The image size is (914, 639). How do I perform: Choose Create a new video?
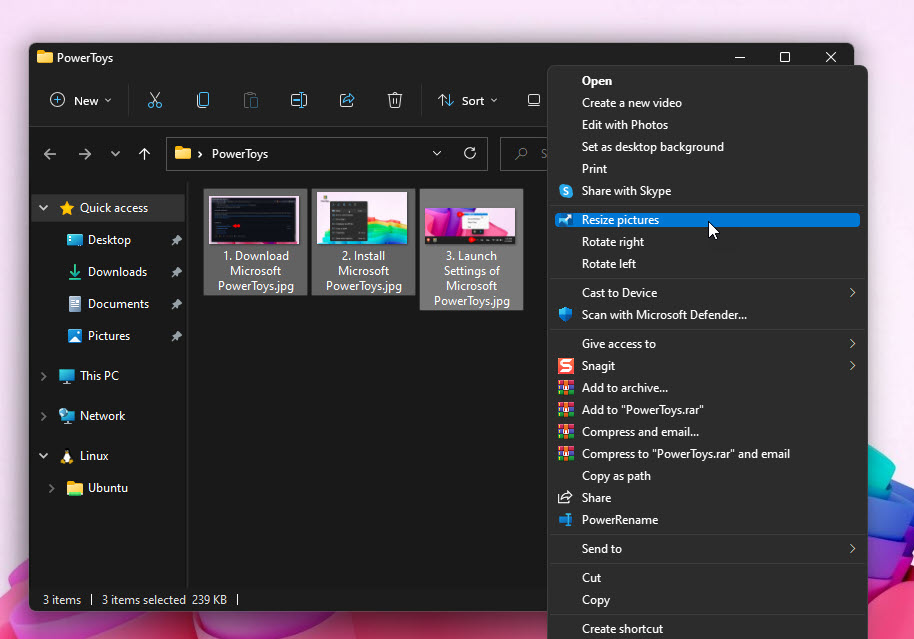click(x=707, y=103)
